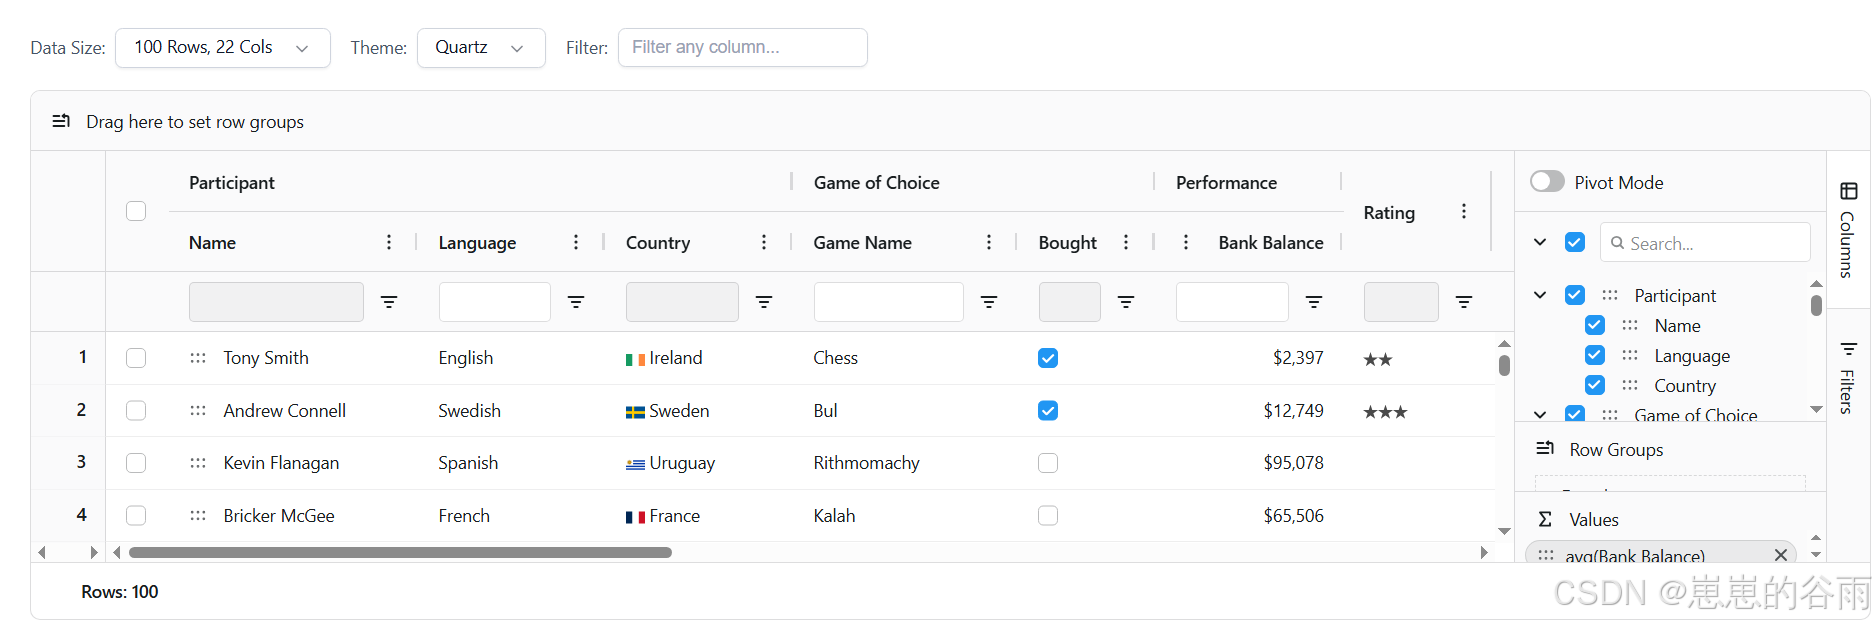This screenshot has width=1876, height=625.
Task: Uncheck the Language column visibility checkbox
Action: [x=1595, y=356]
